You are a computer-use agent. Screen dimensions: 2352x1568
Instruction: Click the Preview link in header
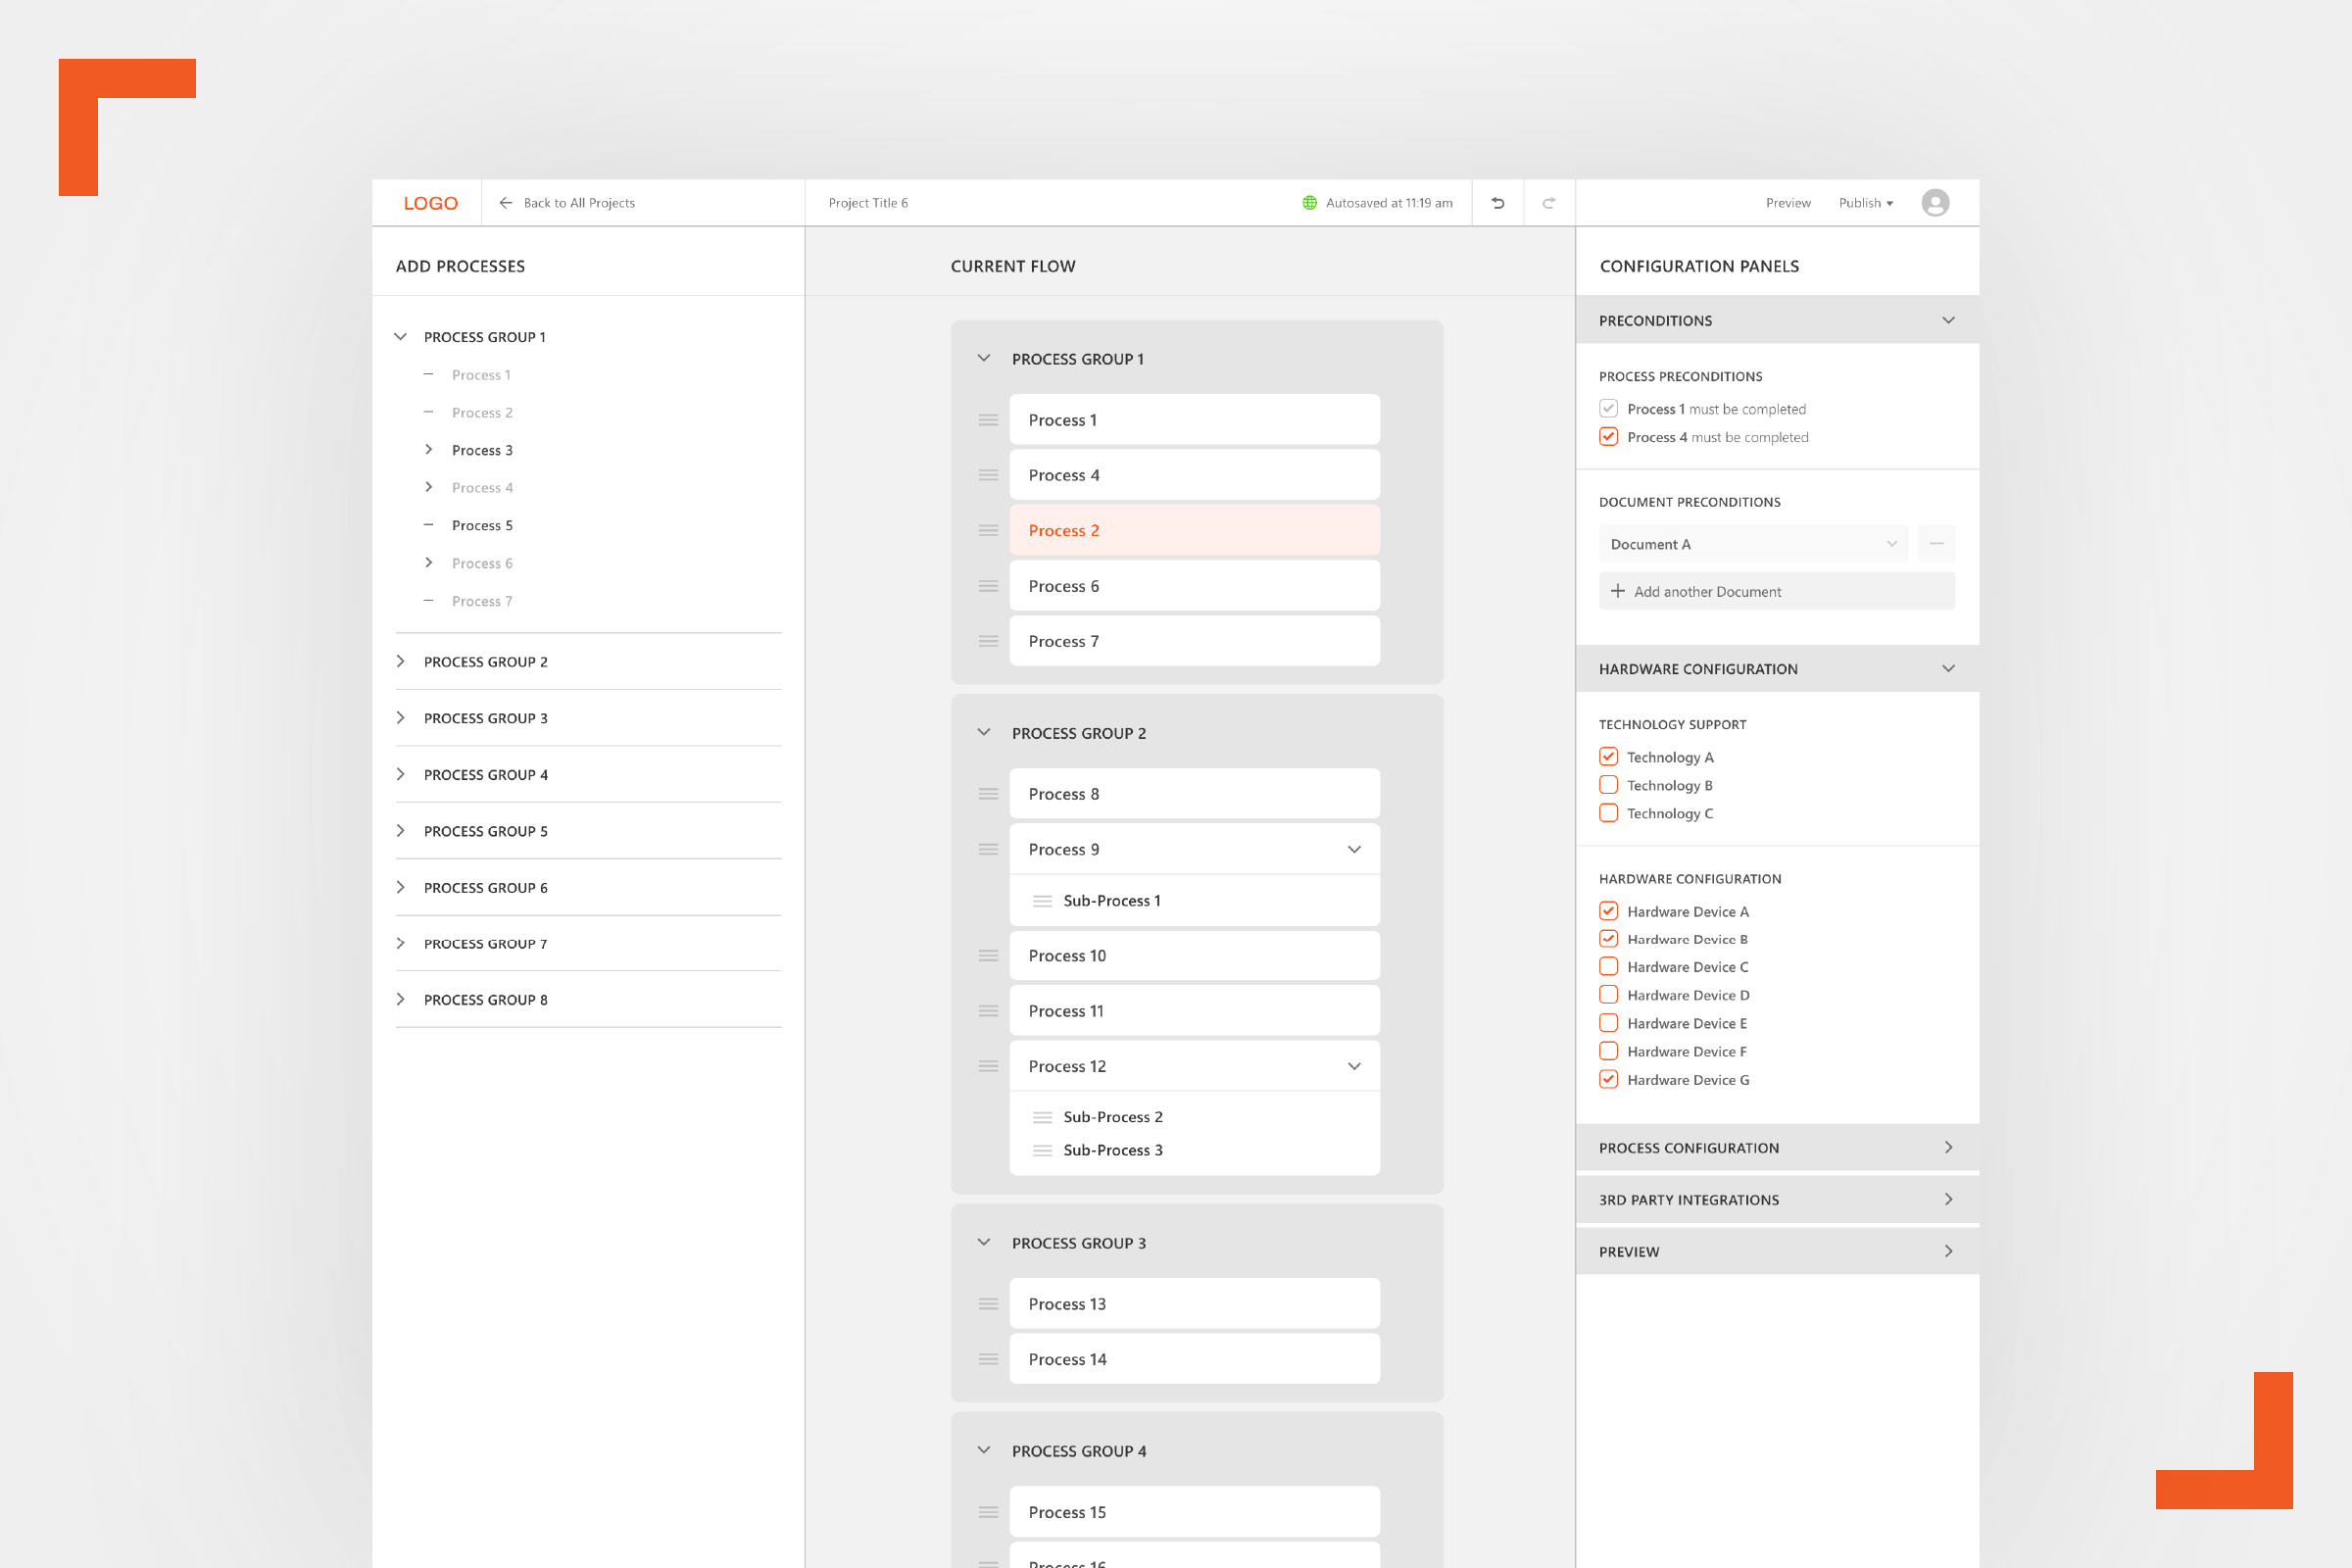(1788, 203)
